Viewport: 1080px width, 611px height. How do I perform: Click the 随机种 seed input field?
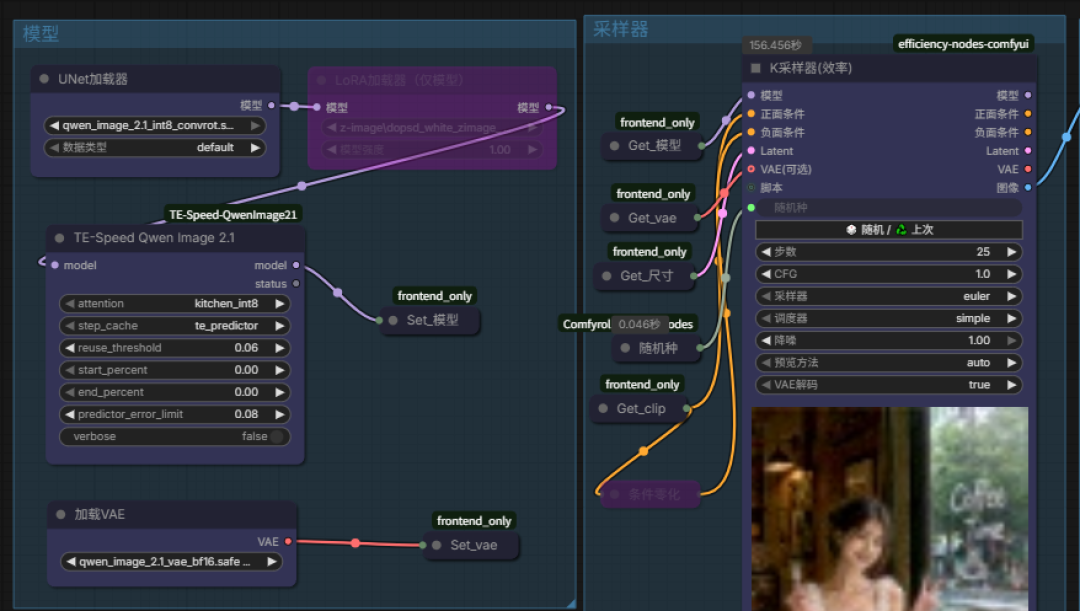pos(889,208)
